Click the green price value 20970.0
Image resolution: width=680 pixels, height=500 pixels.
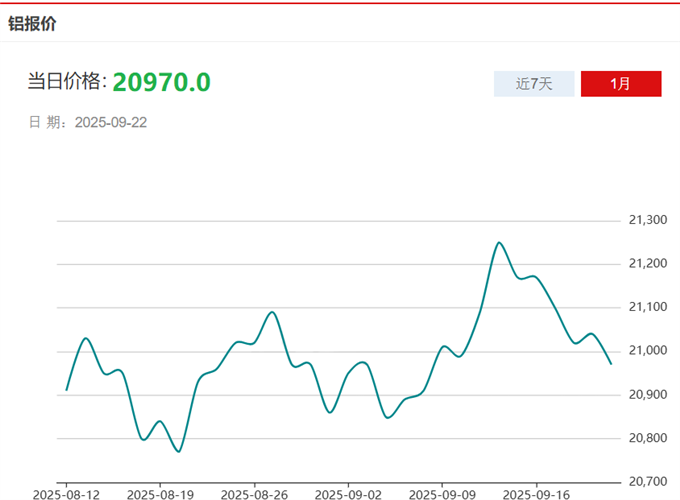[161, 82]
